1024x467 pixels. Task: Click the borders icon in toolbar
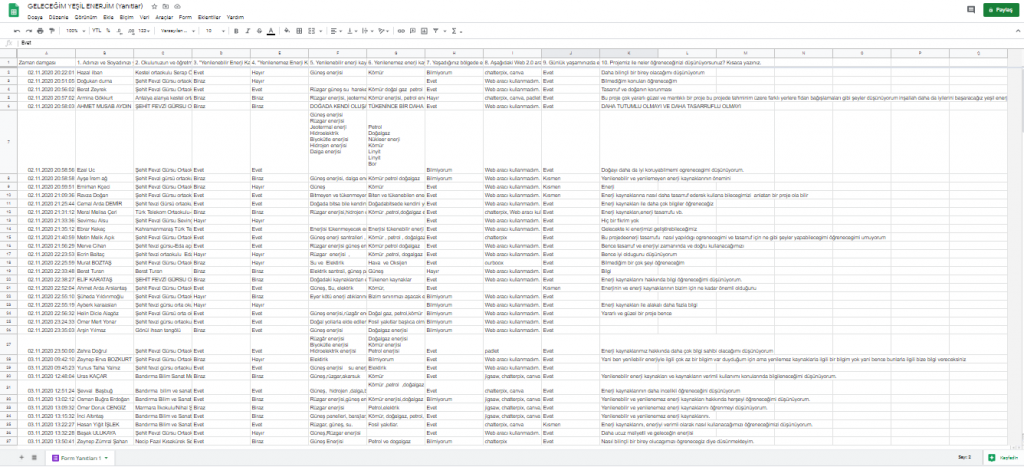[299, 30]
